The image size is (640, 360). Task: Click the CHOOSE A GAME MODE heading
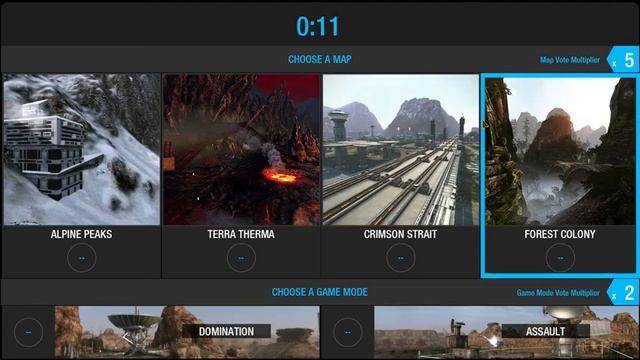[x=320, y=292]
